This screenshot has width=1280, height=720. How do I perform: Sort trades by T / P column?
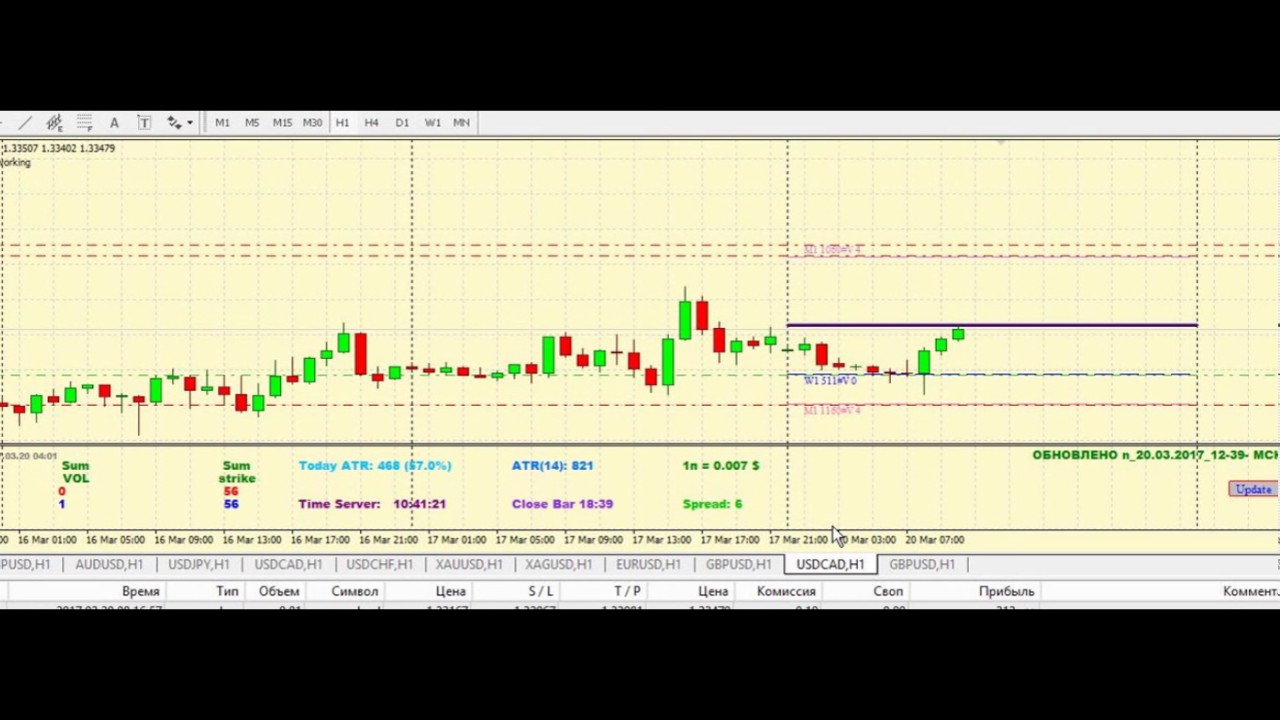coord(627,591)
